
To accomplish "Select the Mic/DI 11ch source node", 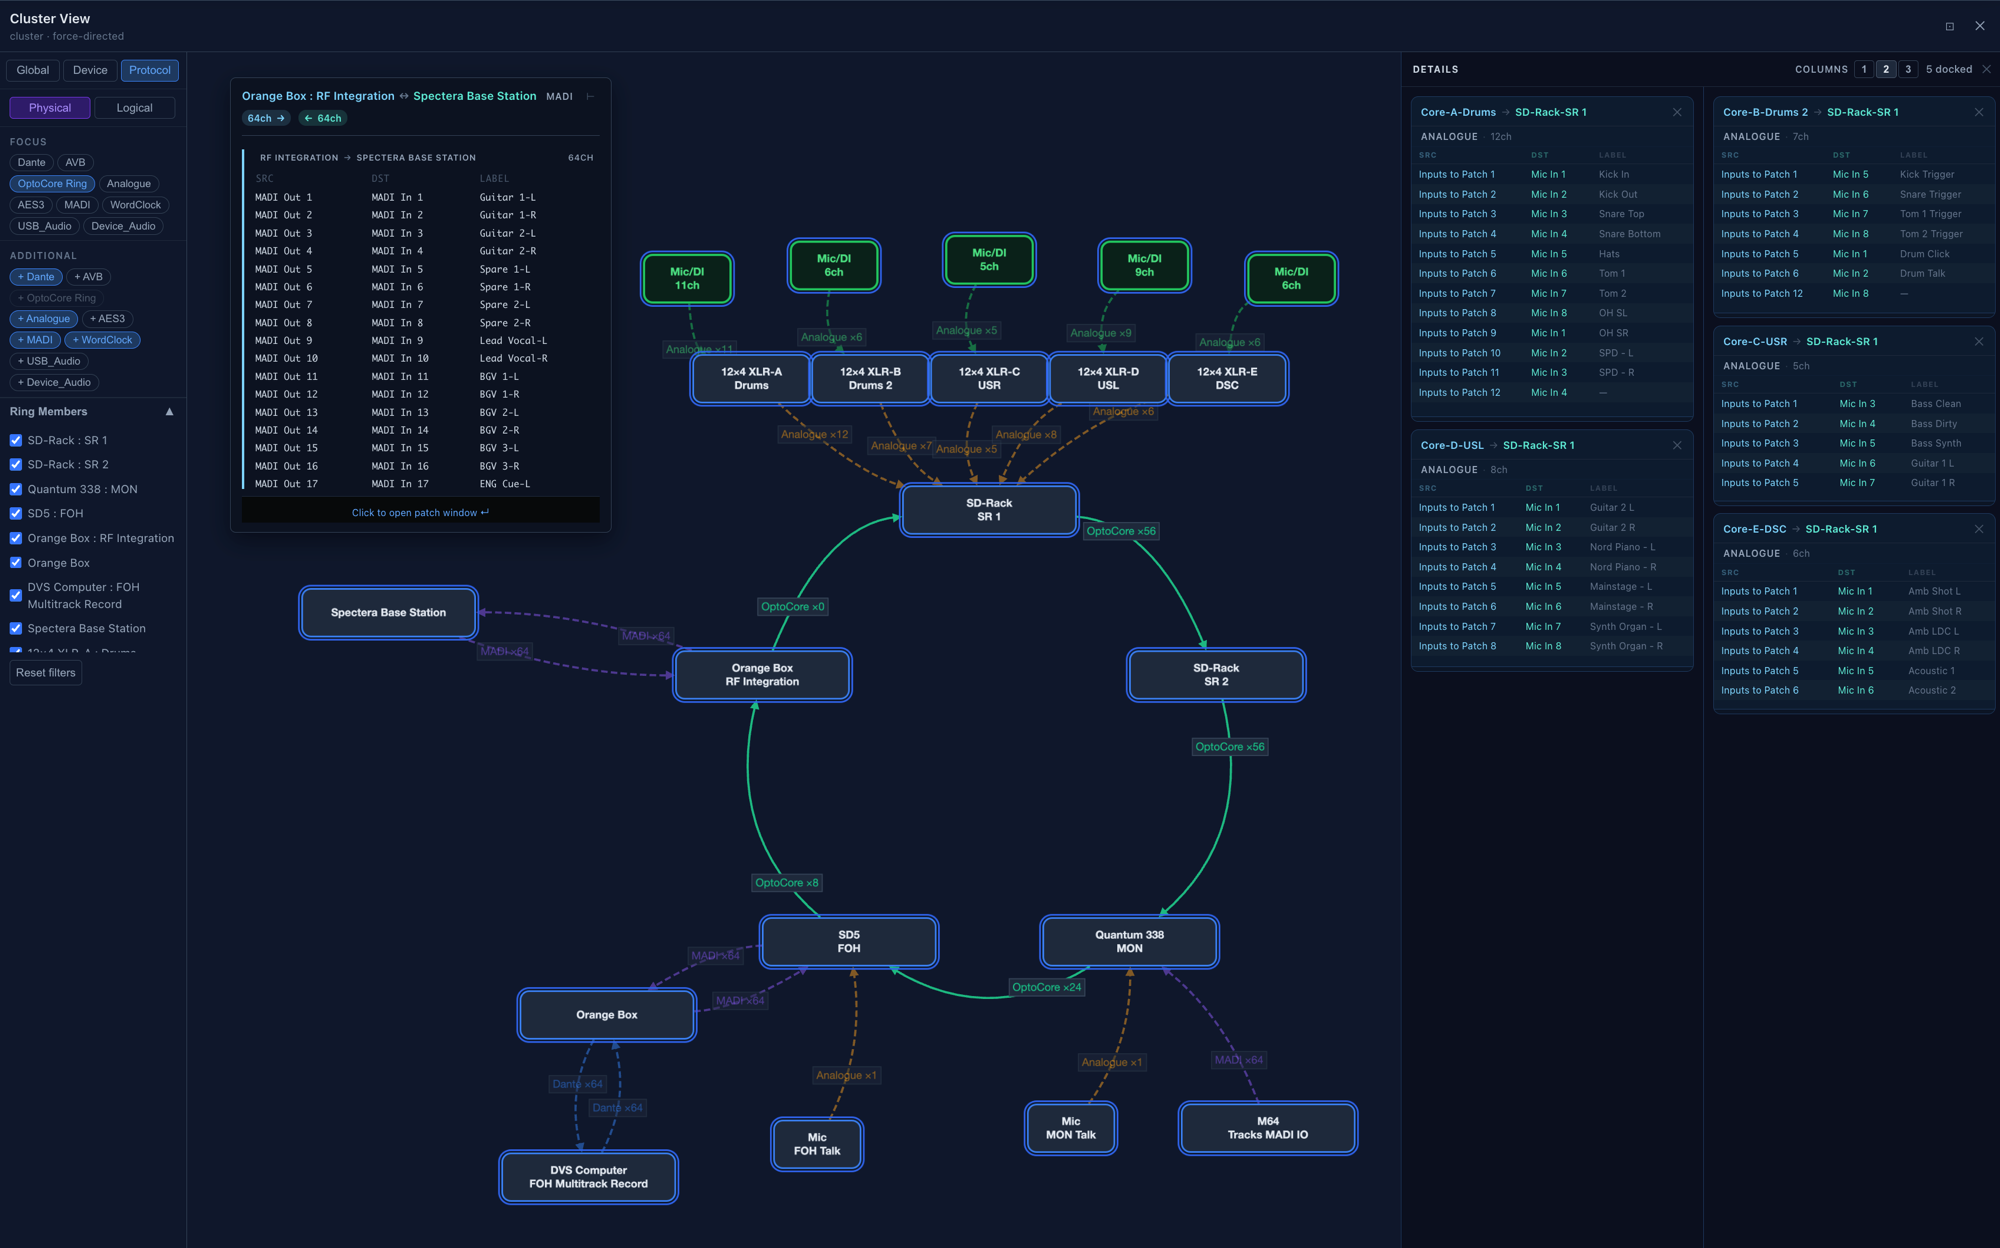I will [687, 278].
